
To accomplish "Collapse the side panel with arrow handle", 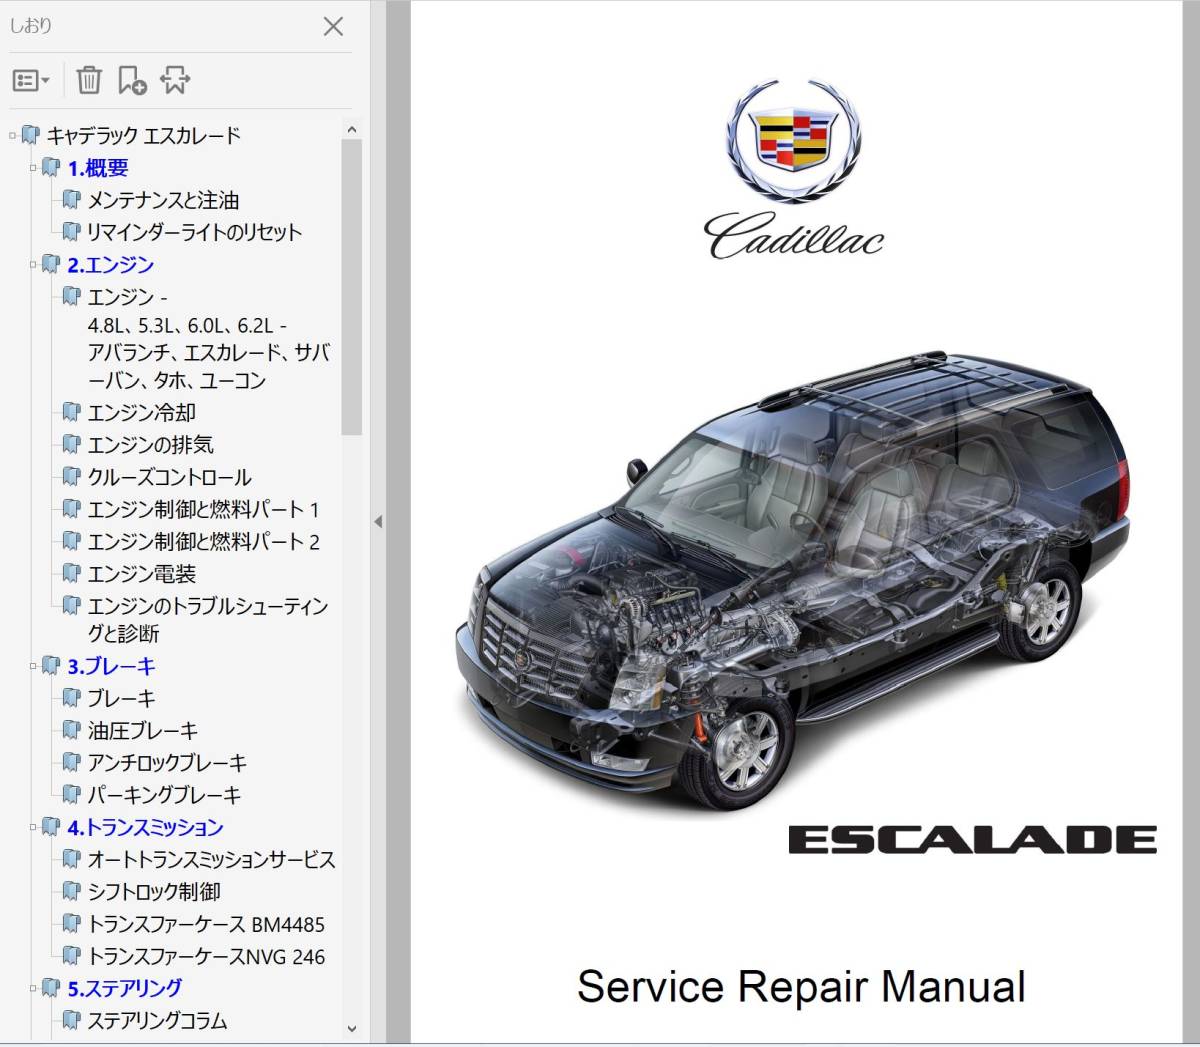I will click(x=378, y=522).
